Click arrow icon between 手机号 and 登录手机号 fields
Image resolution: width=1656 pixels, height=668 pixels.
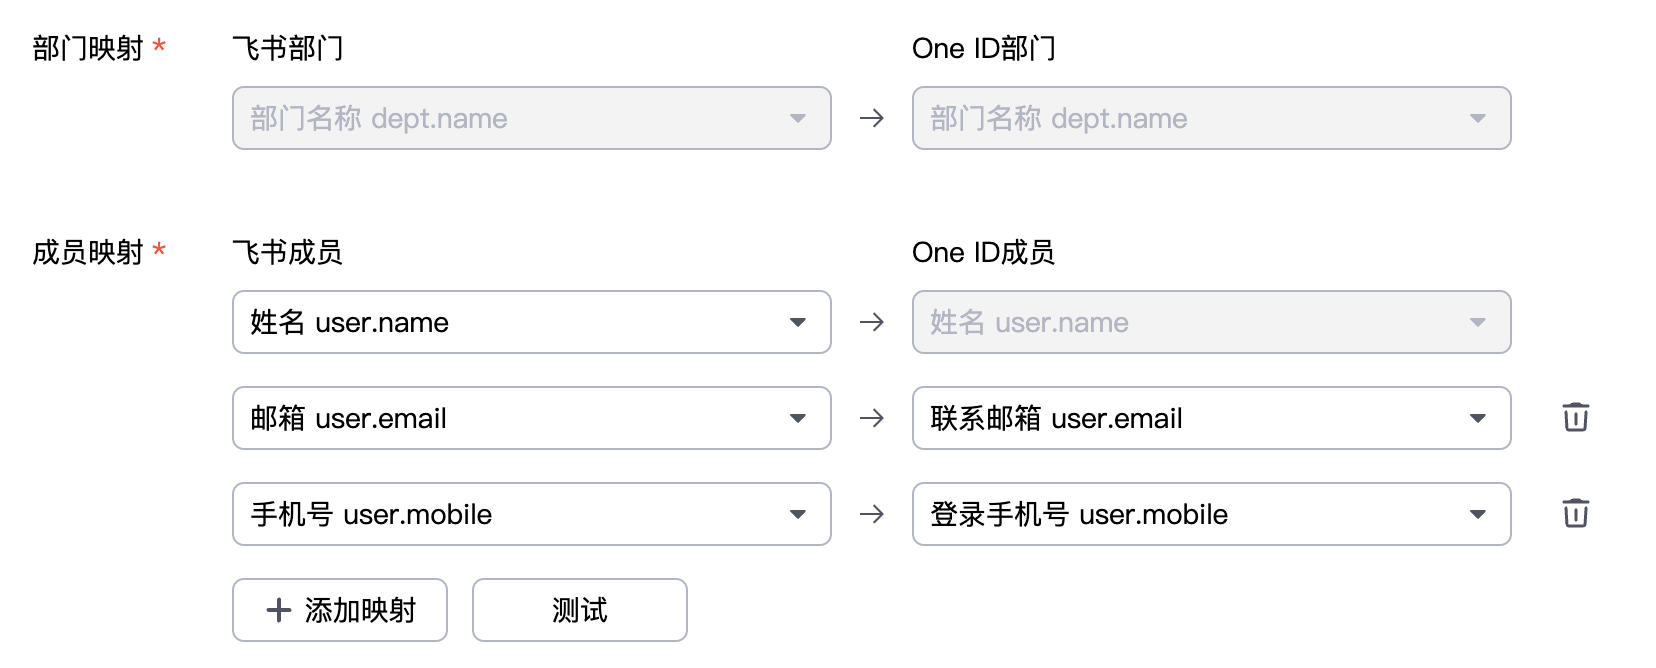(x=872, y=514)
